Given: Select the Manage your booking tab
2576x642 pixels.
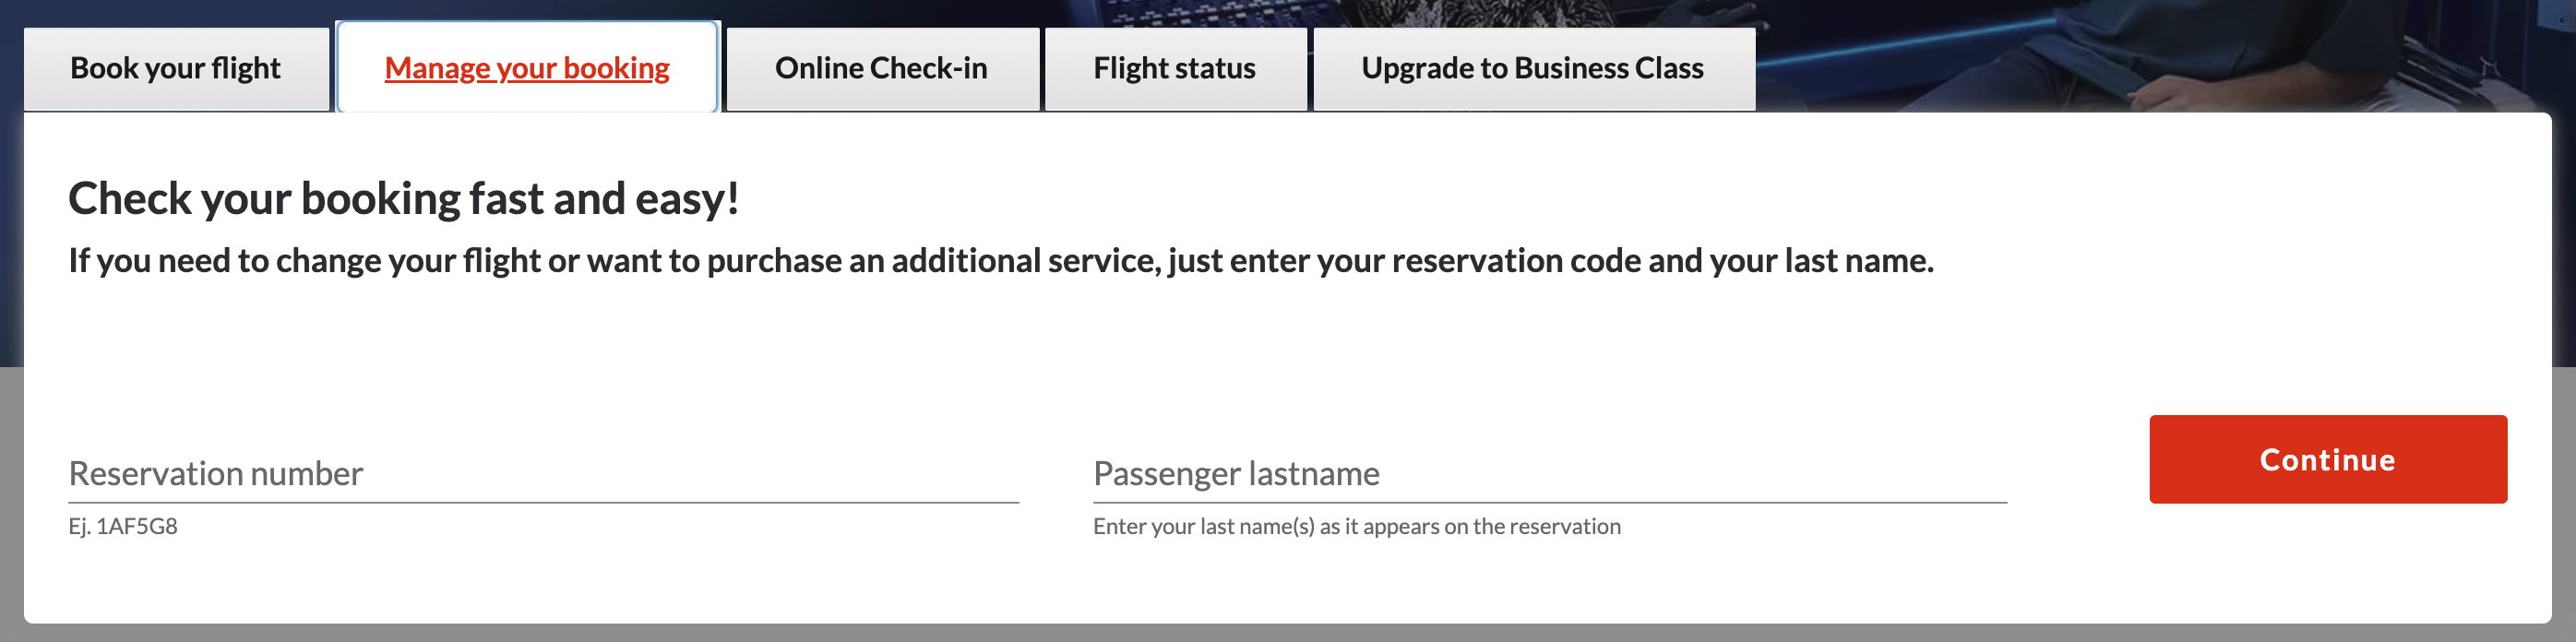Looking at the screenshot, I should tap(527, 68).
